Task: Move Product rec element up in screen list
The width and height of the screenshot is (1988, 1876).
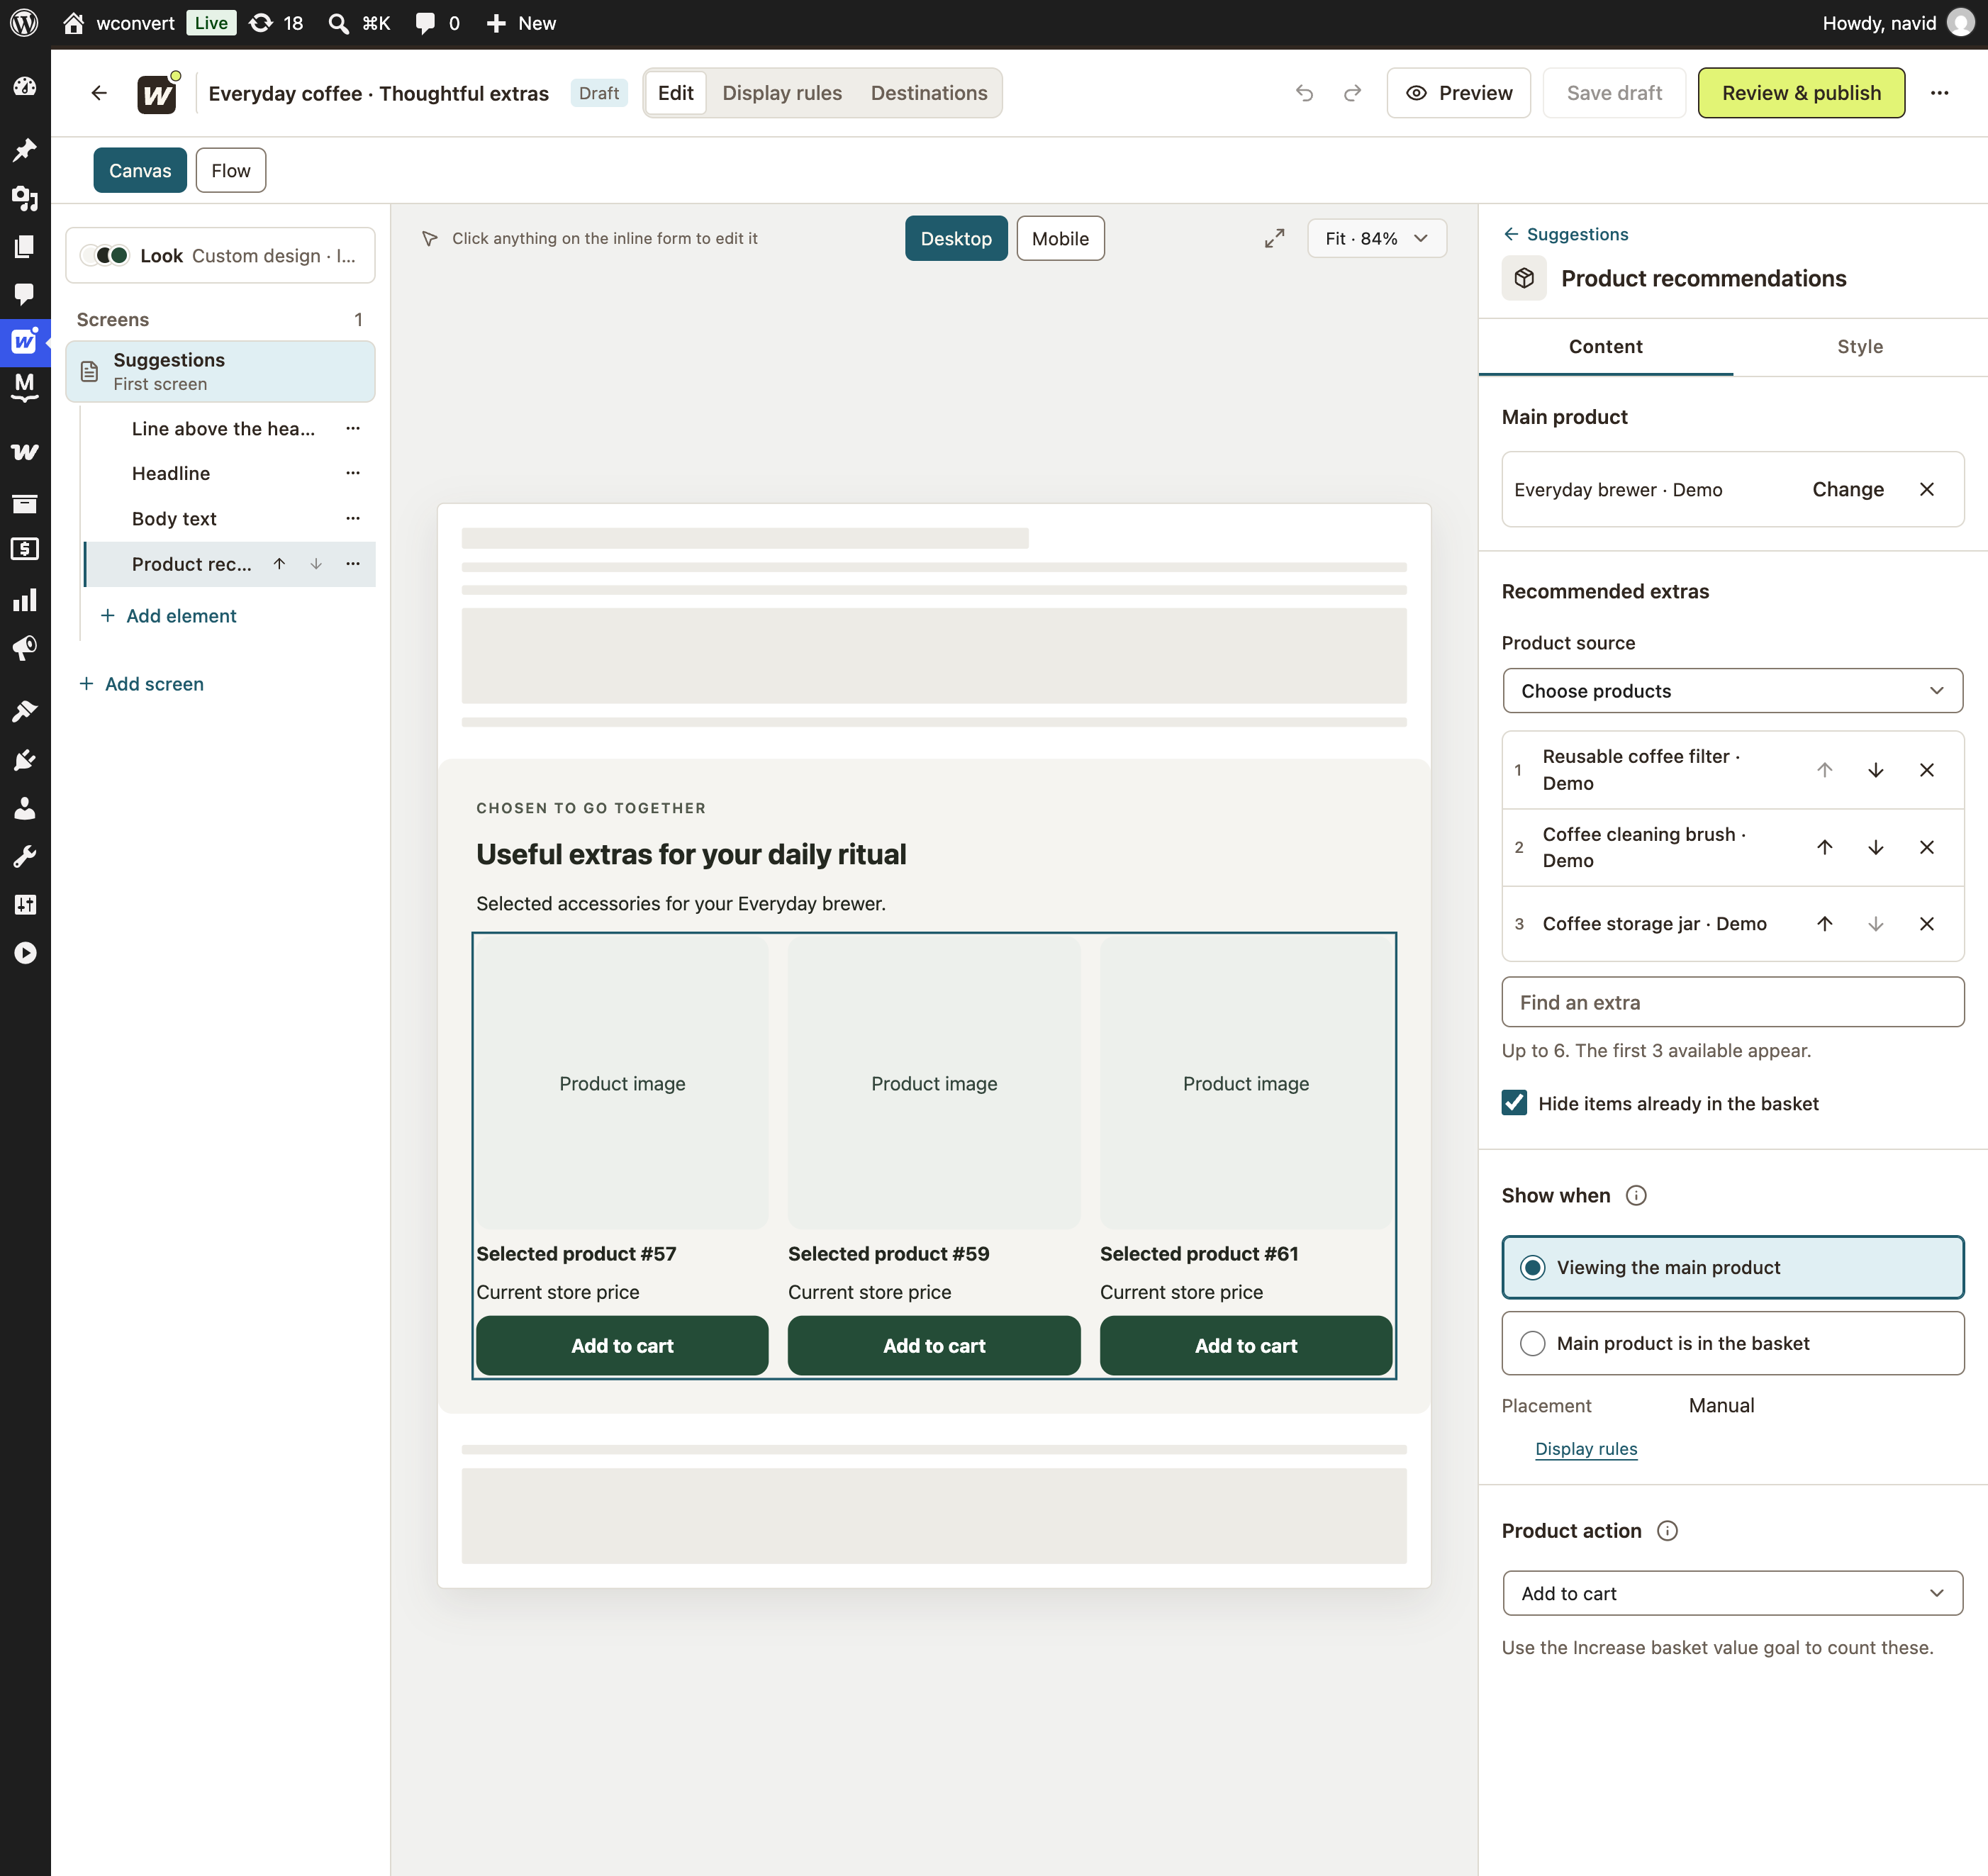Action: coord(279,564)
